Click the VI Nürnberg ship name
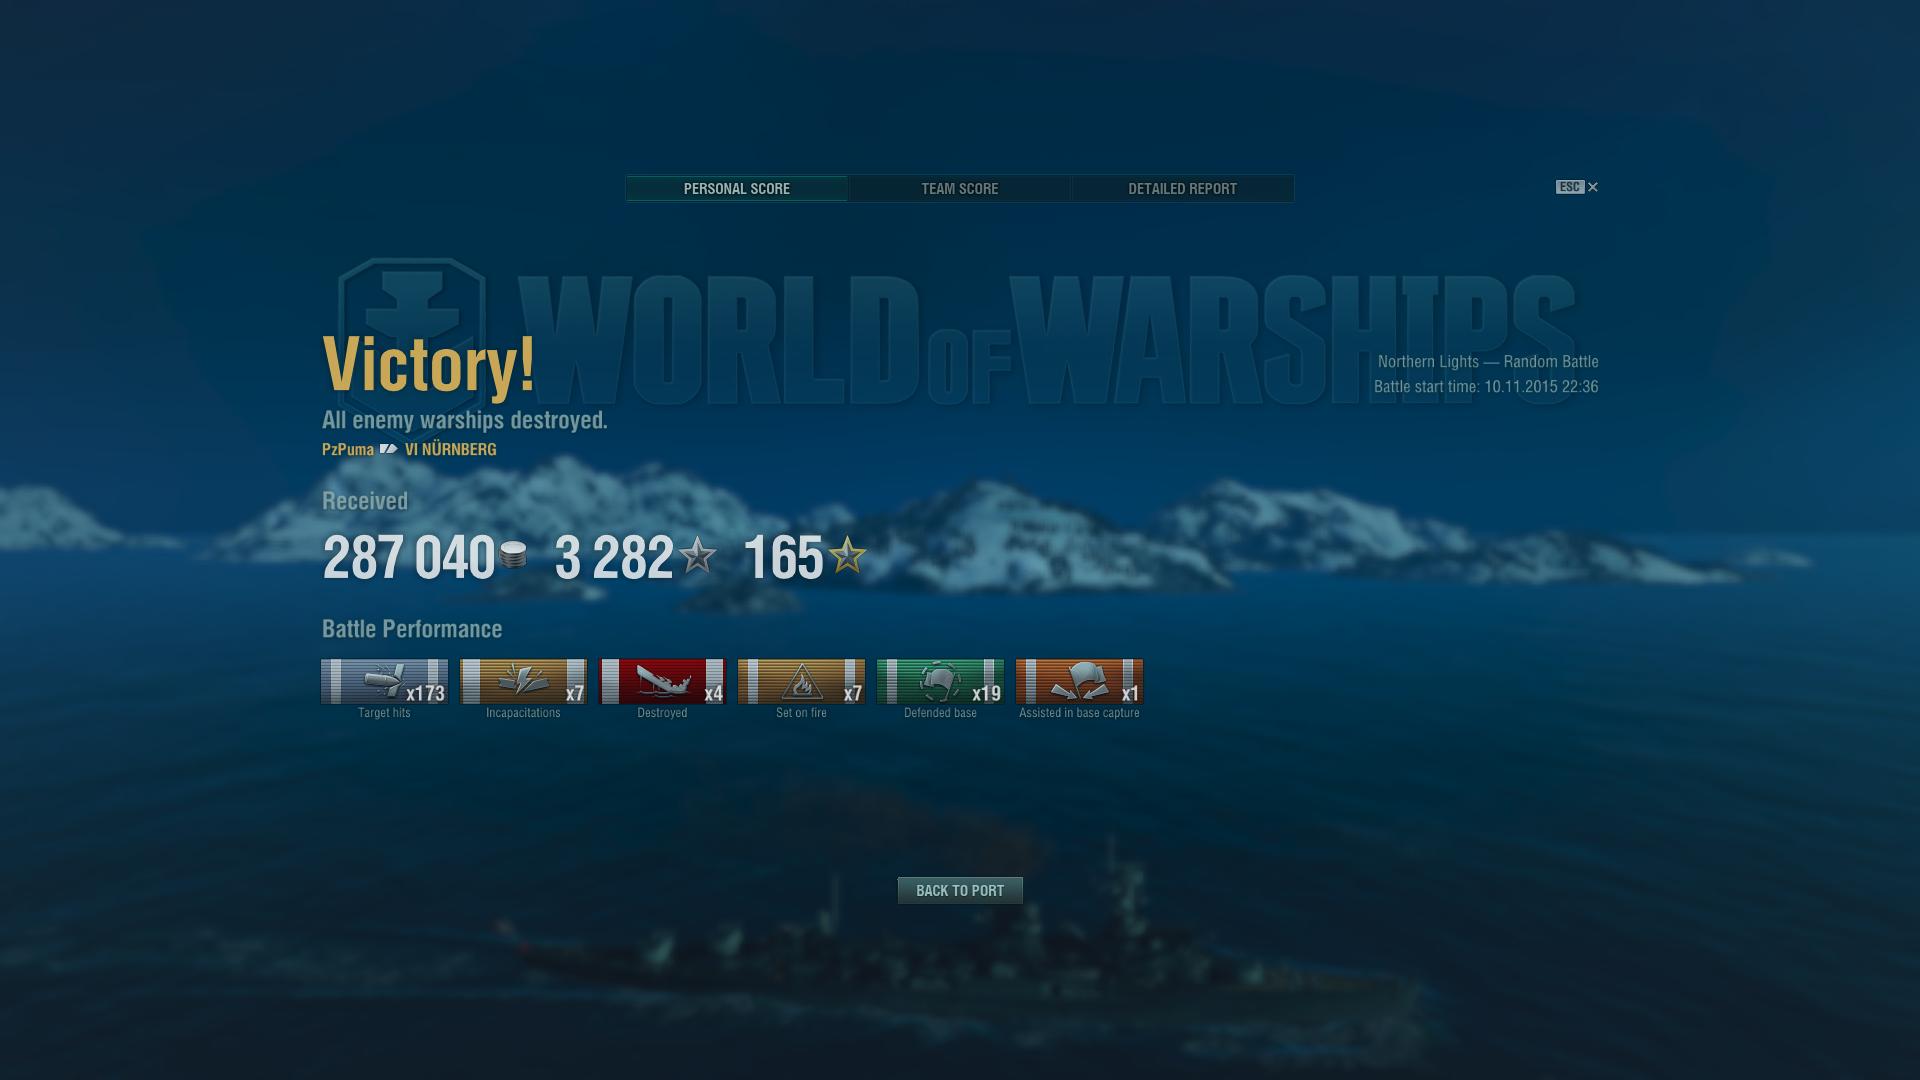The height and width of the screenshot is (1080, 1920). pos(451,450)
